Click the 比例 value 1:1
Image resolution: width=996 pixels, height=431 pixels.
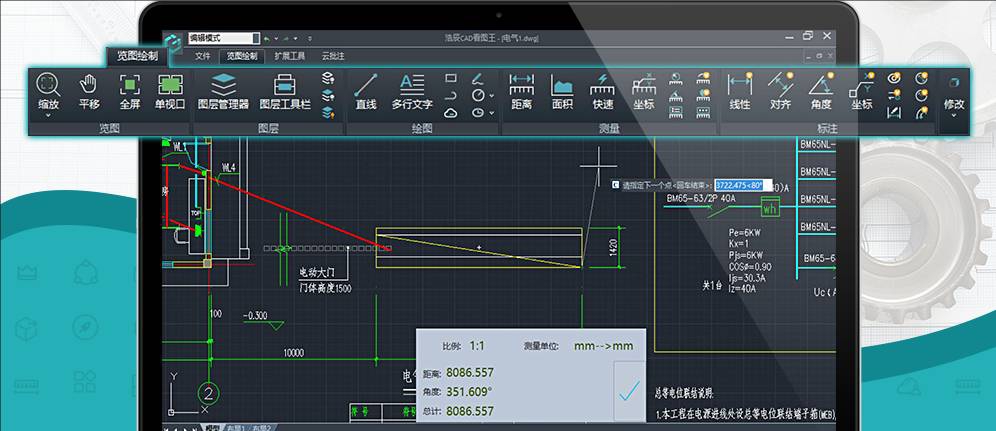pyautogui.click(x=477, y=346)
